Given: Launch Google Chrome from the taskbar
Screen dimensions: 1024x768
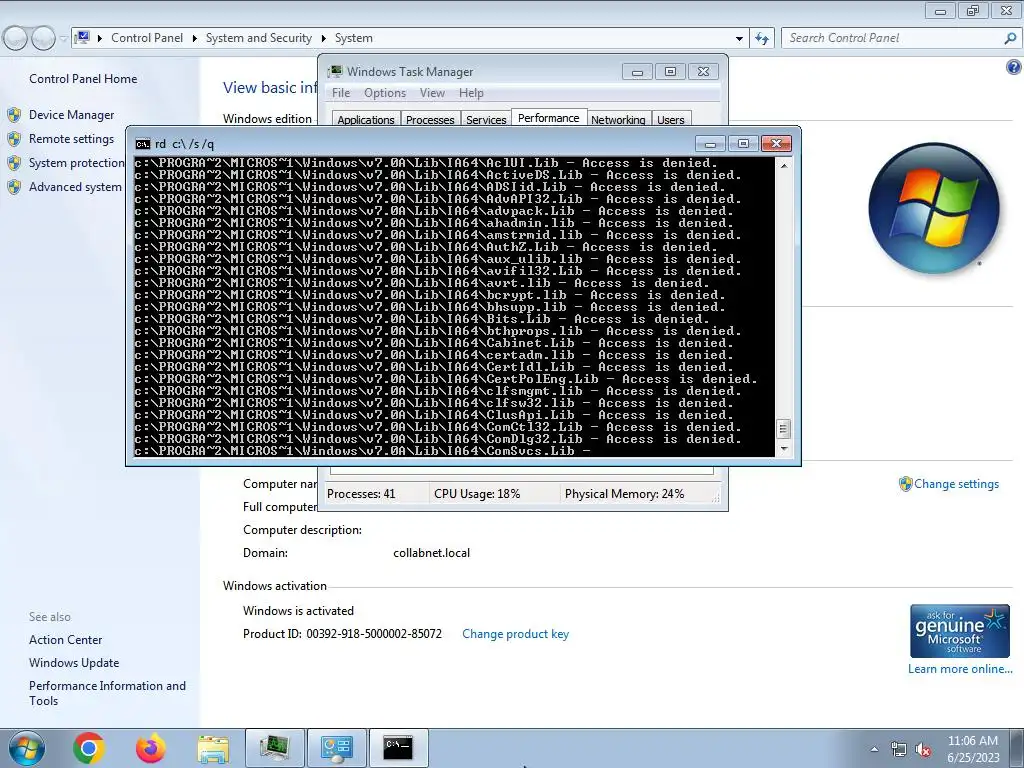Looking at the screenshot, I should coord(88,748).
